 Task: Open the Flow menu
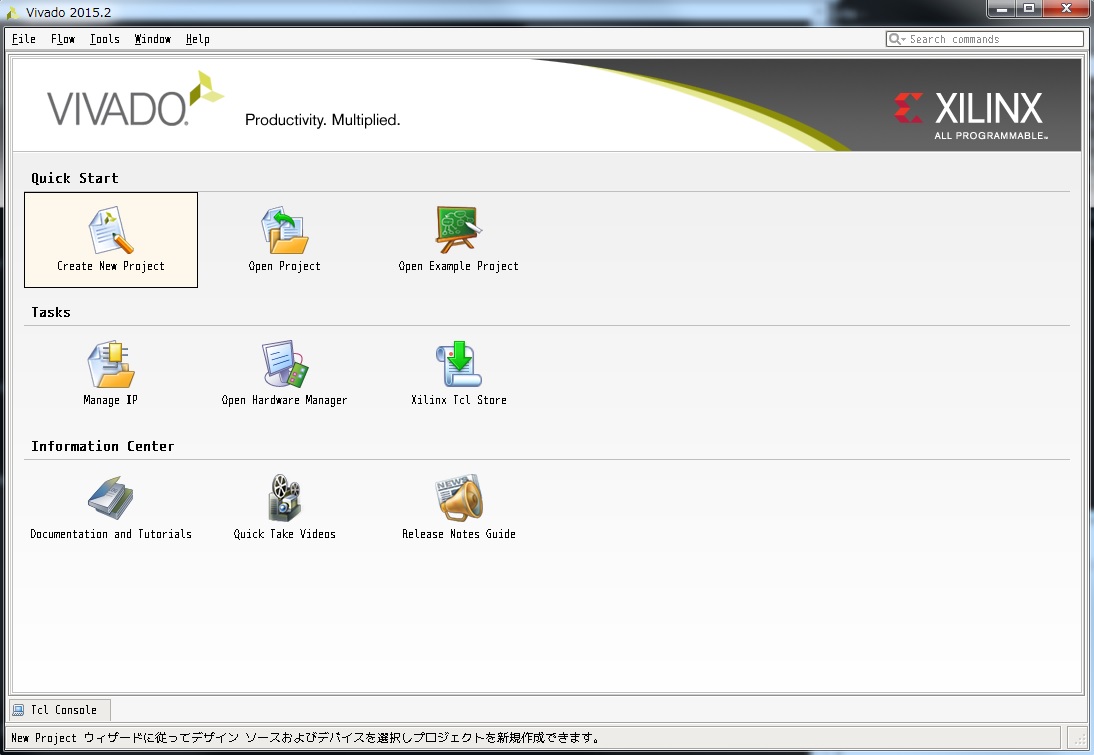[63, 39]
